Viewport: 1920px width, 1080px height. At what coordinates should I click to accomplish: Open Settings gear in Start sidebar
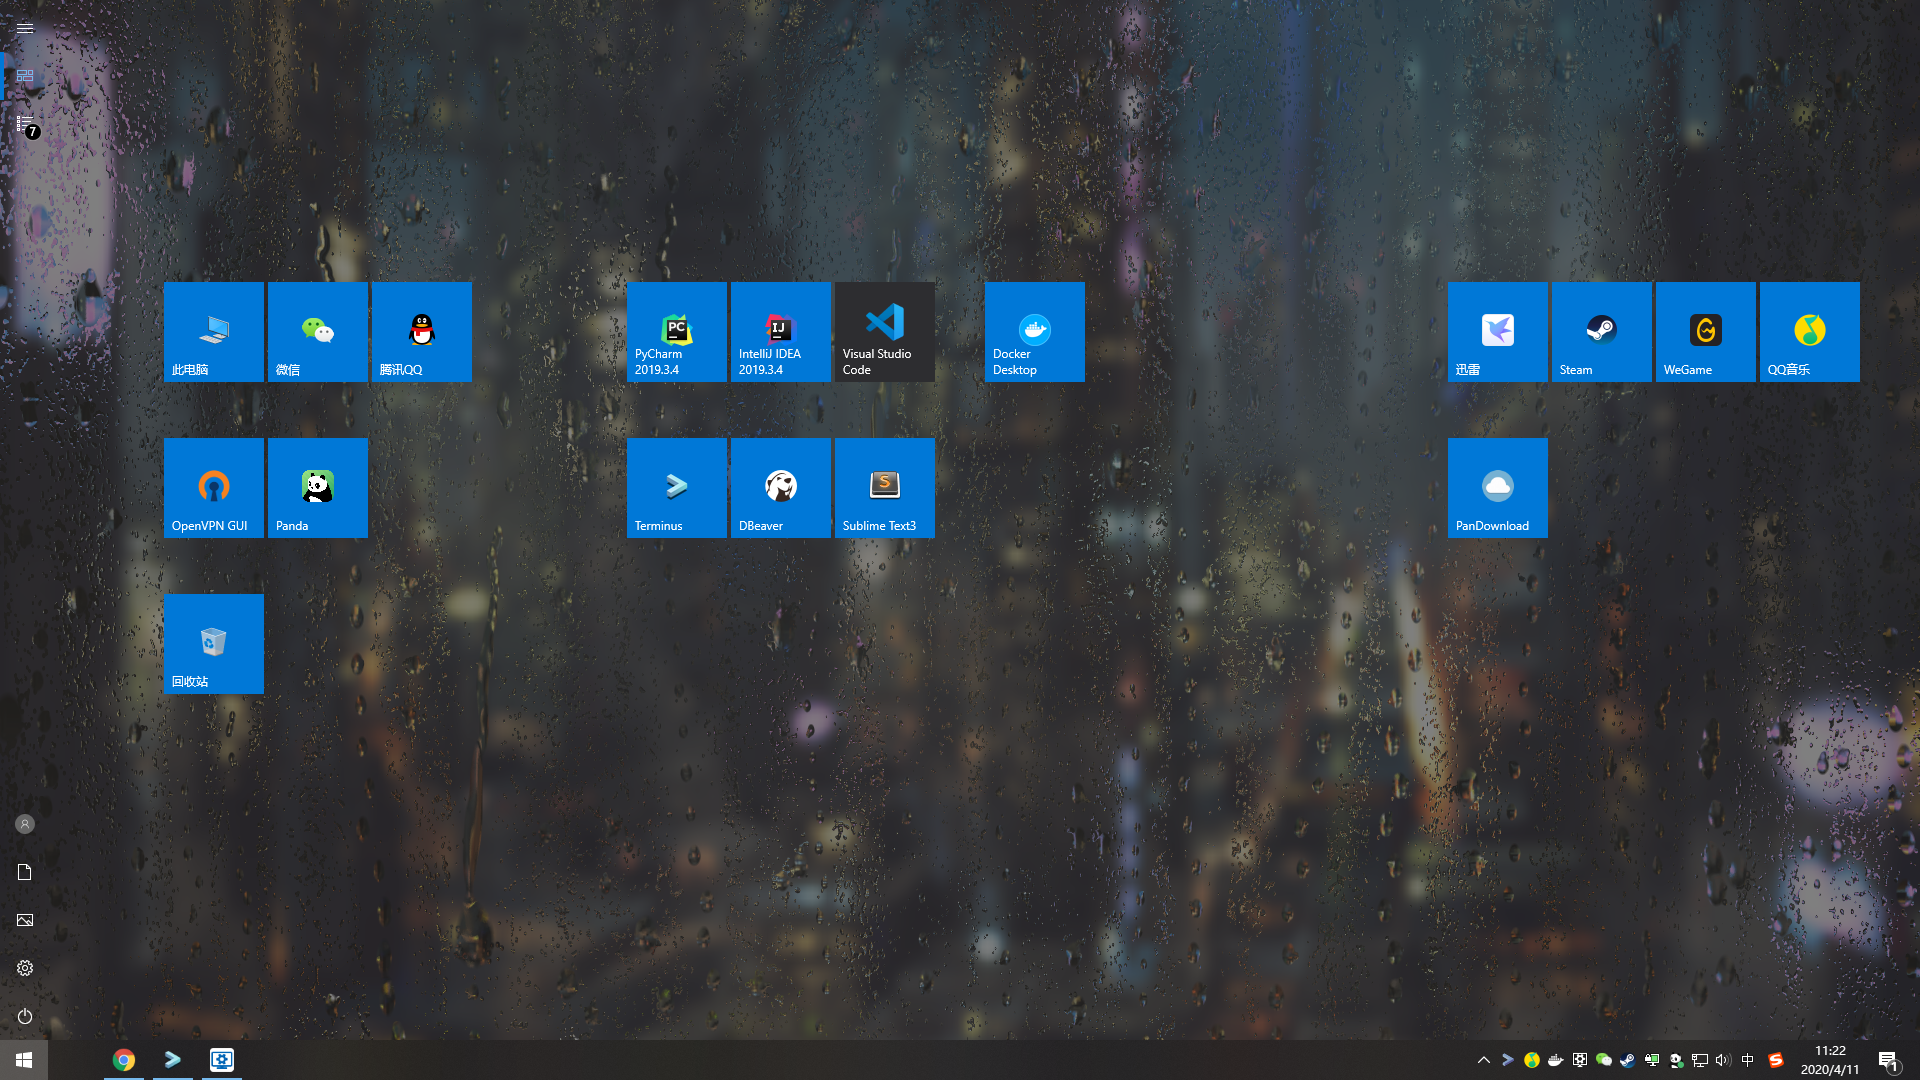tap(25, 968)
